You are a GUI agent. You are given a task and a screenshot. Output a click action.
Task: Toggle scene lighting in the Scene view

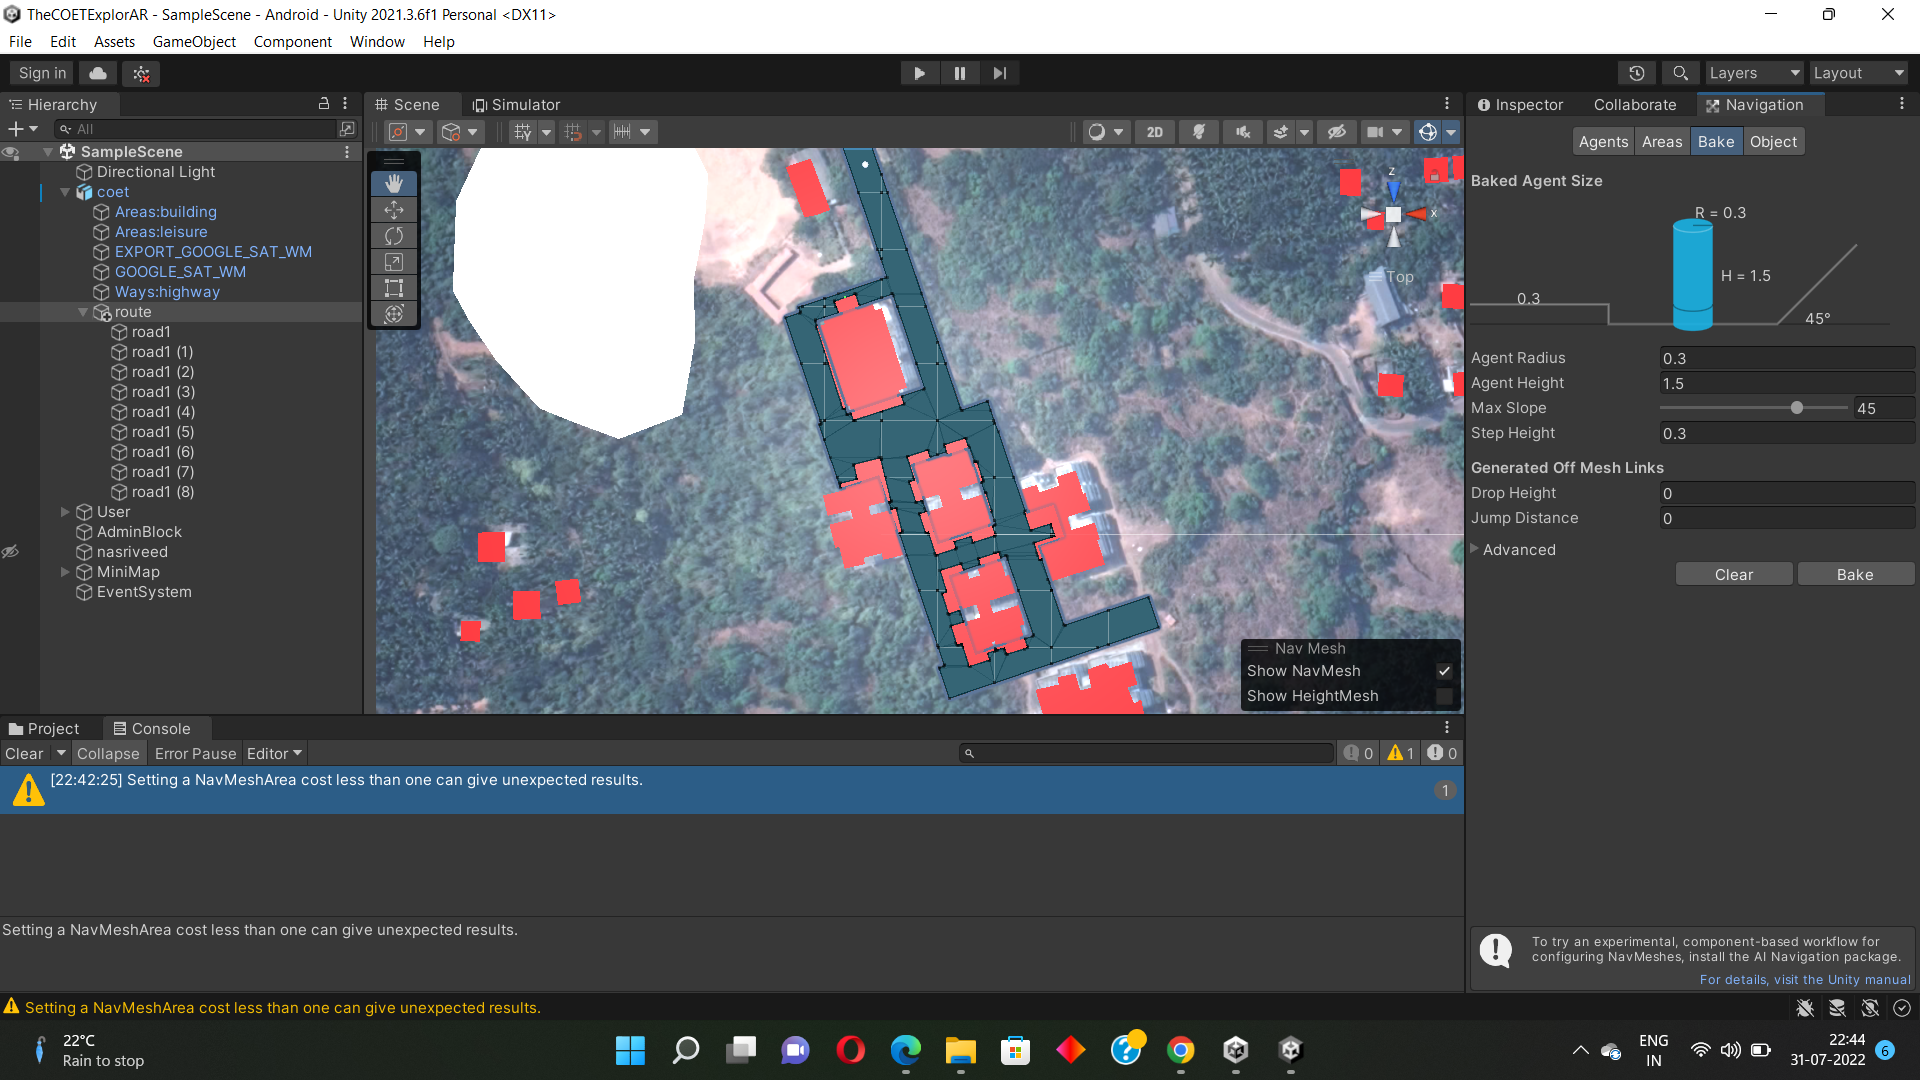tap(1199, 131)
